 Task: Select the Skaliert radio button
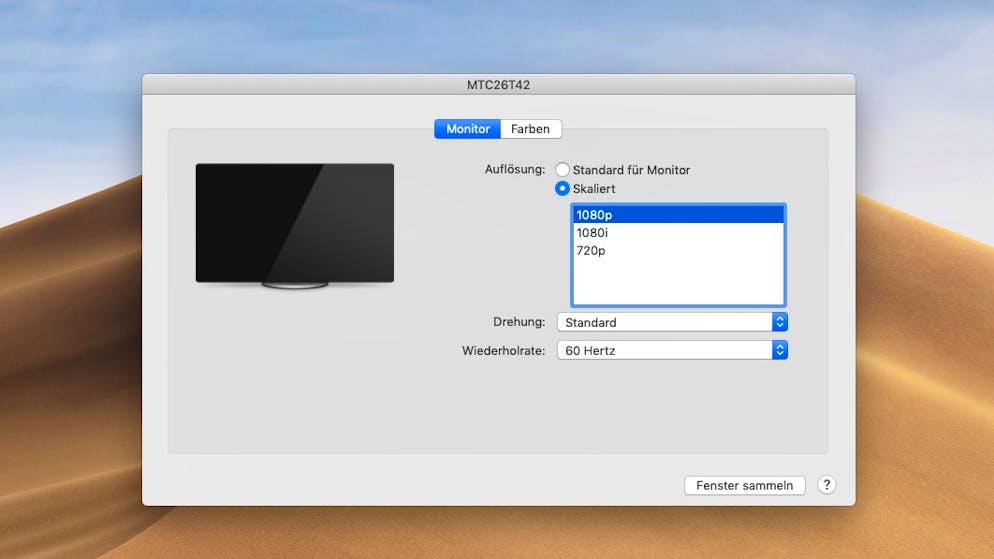(x=562, y=188)
